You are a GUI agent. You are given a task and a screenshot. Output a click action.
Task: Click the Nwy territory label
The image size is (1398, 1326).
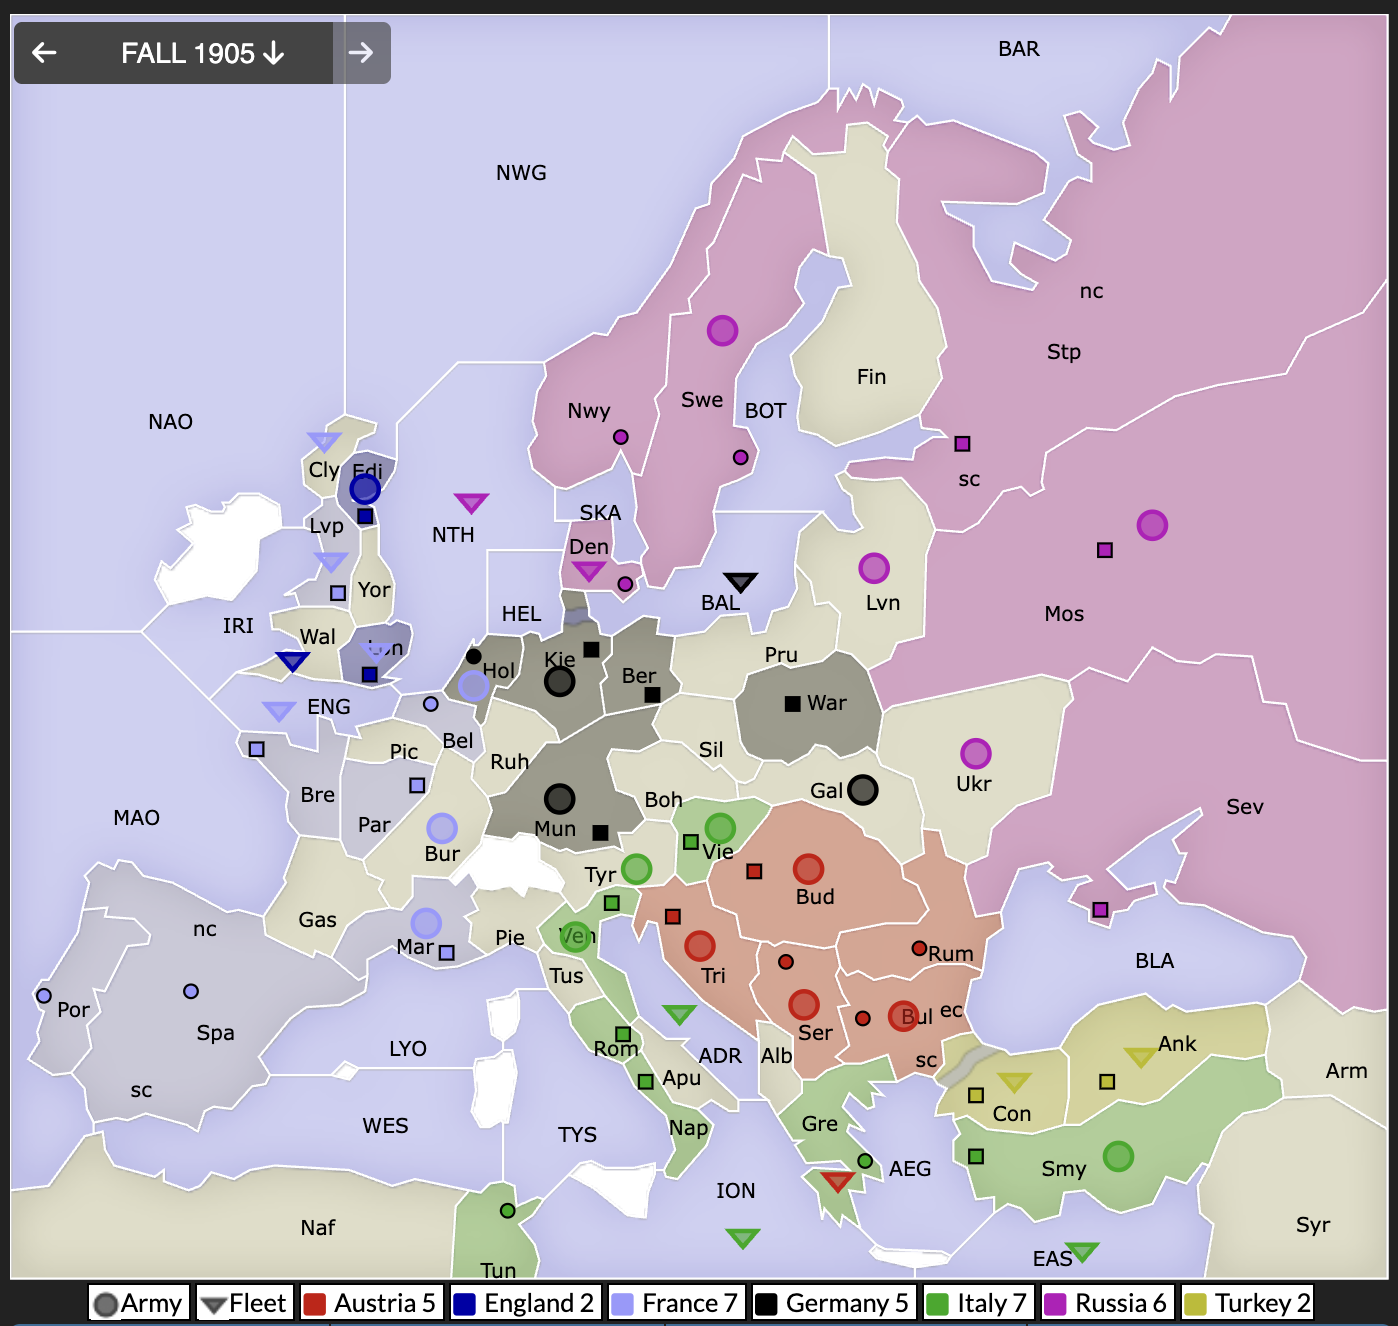pyautogui.click(x=588, y=411)
